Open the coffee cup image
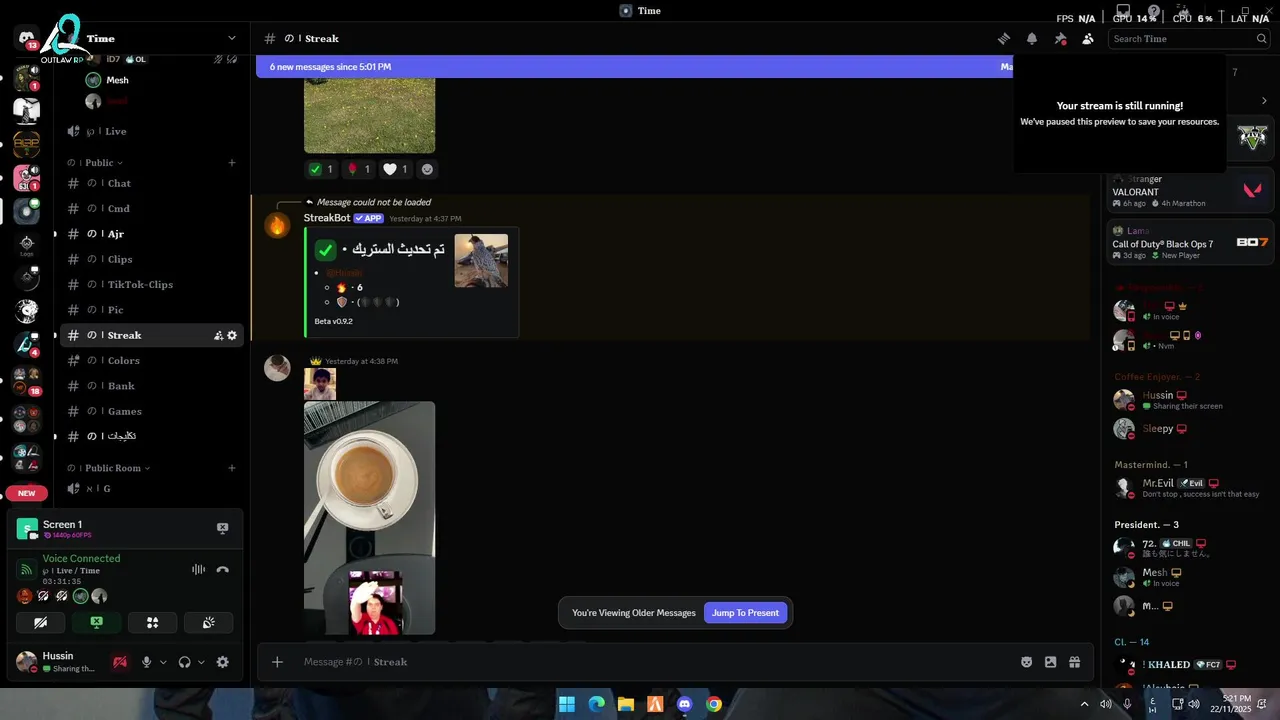Image resolution: width=1280 pixels, height=720 pixels. (369, 518)
